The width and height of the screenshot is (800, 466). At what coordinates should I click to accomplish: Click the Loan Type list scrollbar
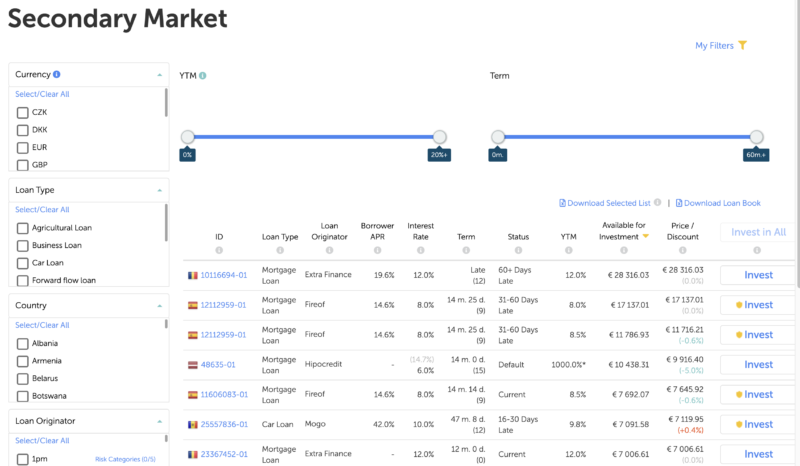click(x=166, y=223)
